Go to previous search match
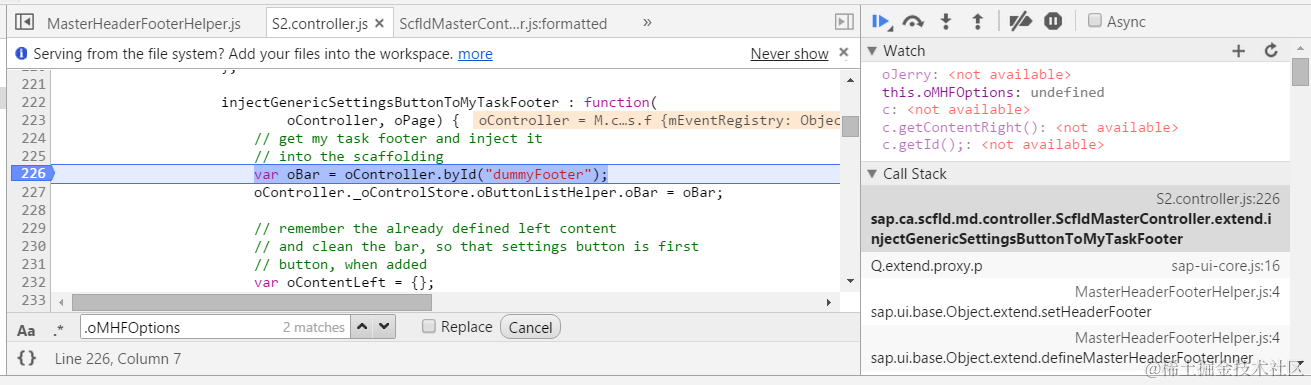Viewport: 1311px width, 385px height. pyautogui.click(x=363, y=327)
